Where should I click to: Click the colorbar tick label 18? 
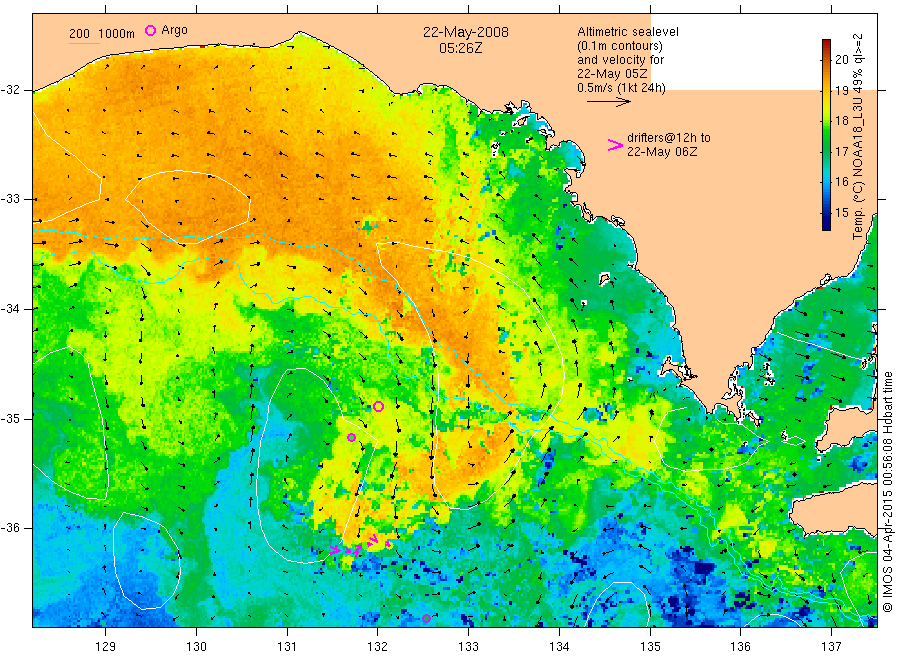click(841, 121)
